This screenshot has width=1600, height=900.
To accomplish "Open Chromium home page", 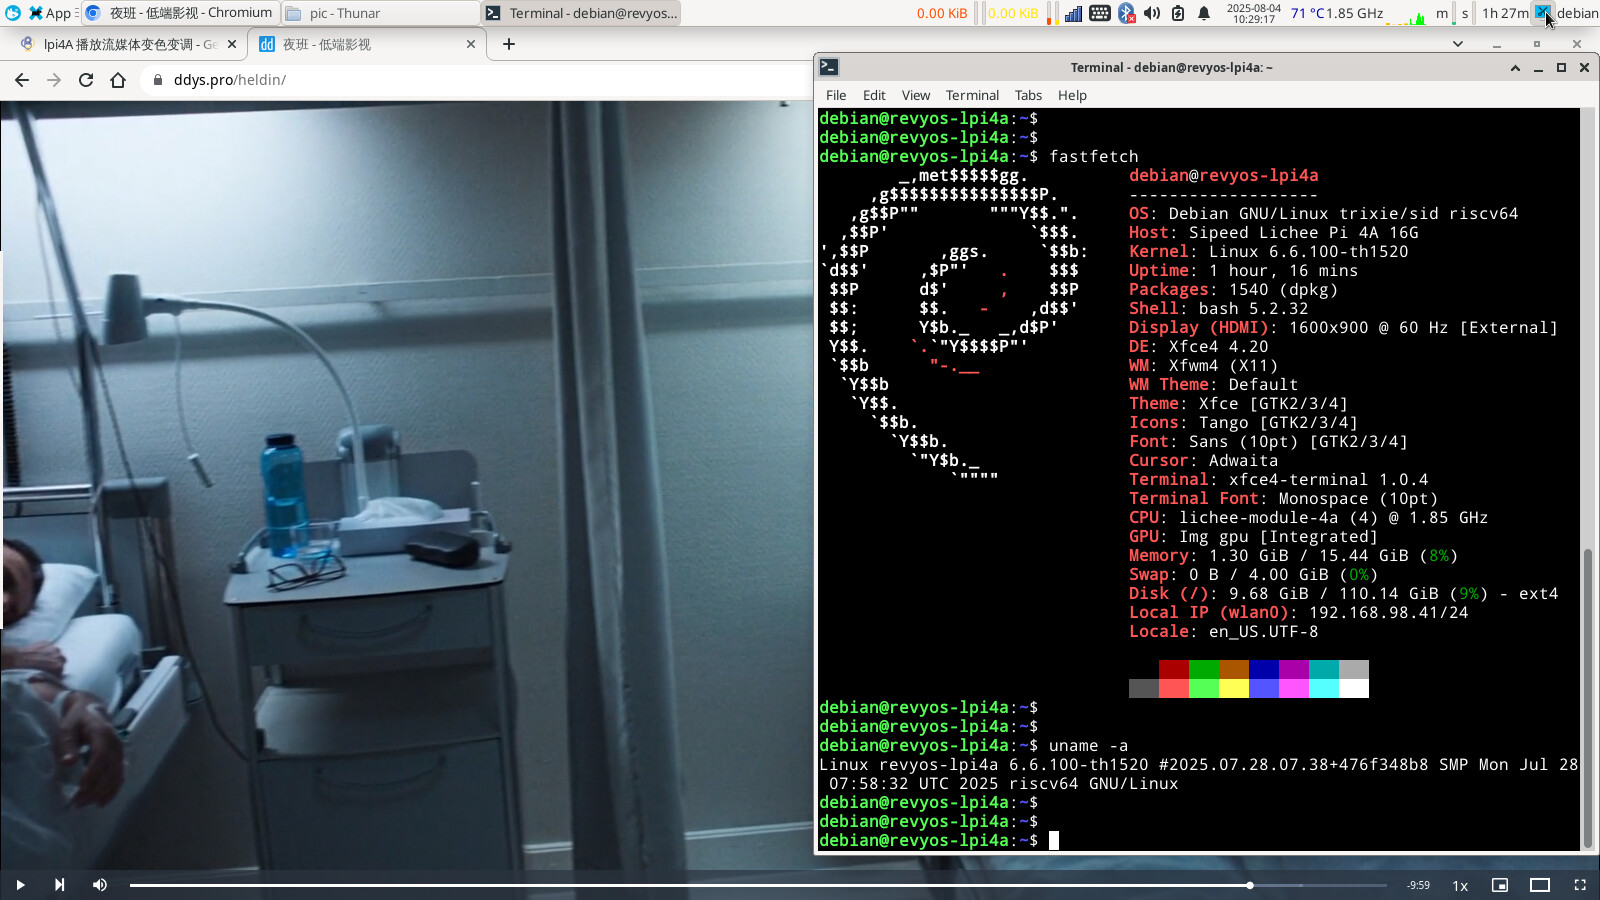I will pos(118,80).
